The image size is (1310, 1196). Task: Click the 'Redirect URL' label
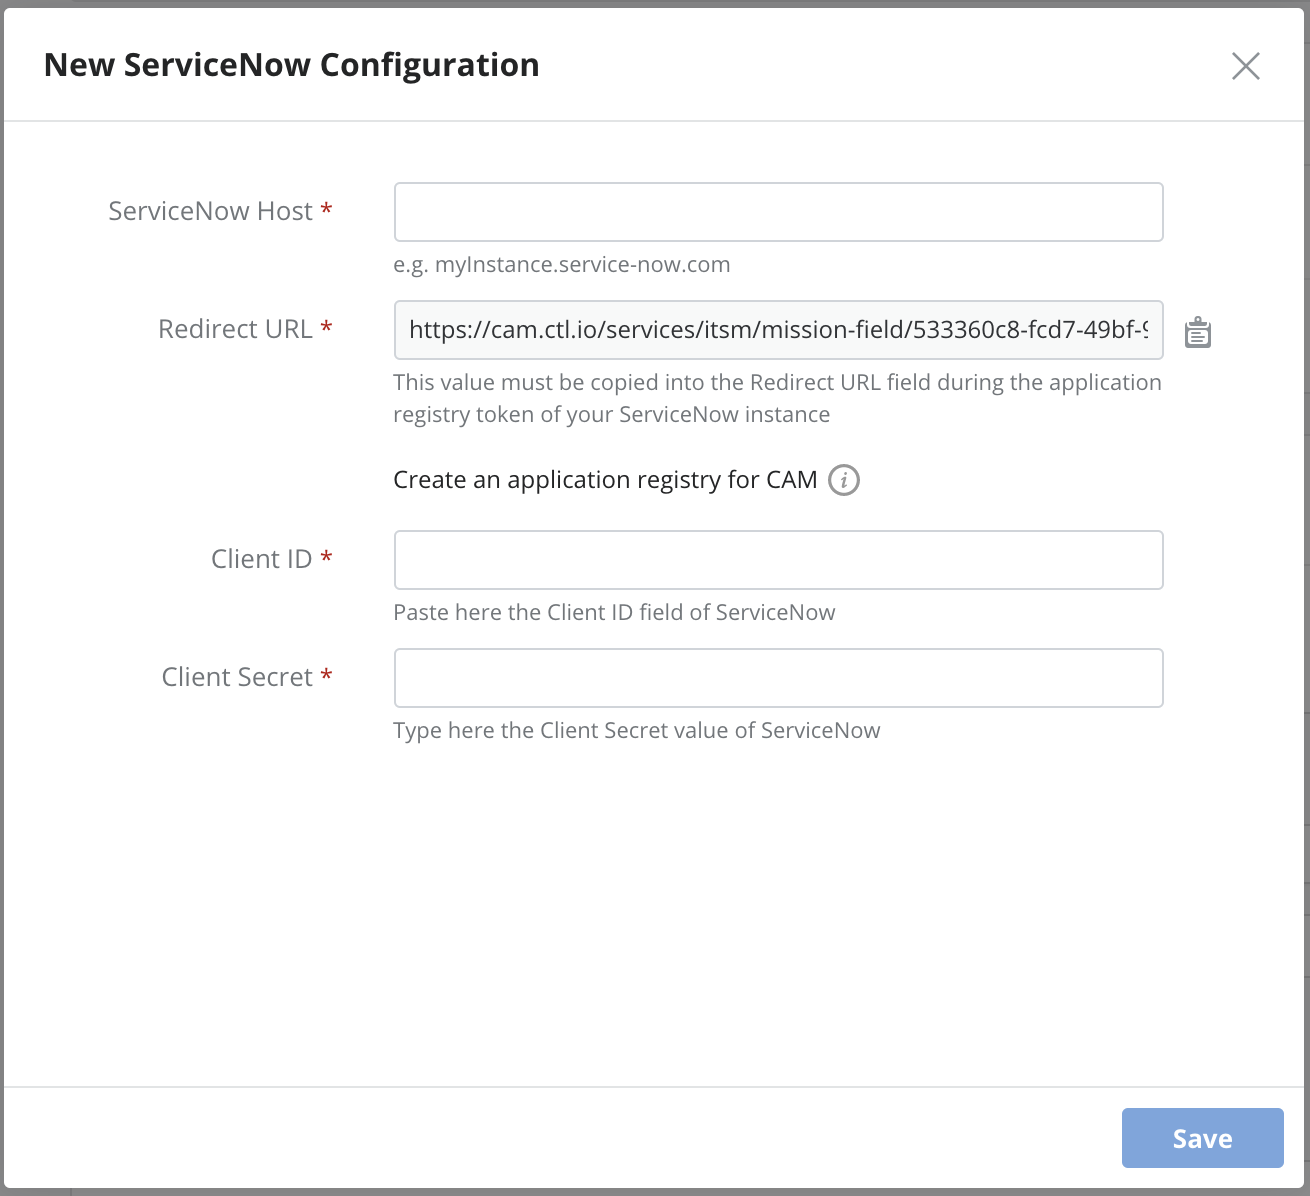point(235,329)
